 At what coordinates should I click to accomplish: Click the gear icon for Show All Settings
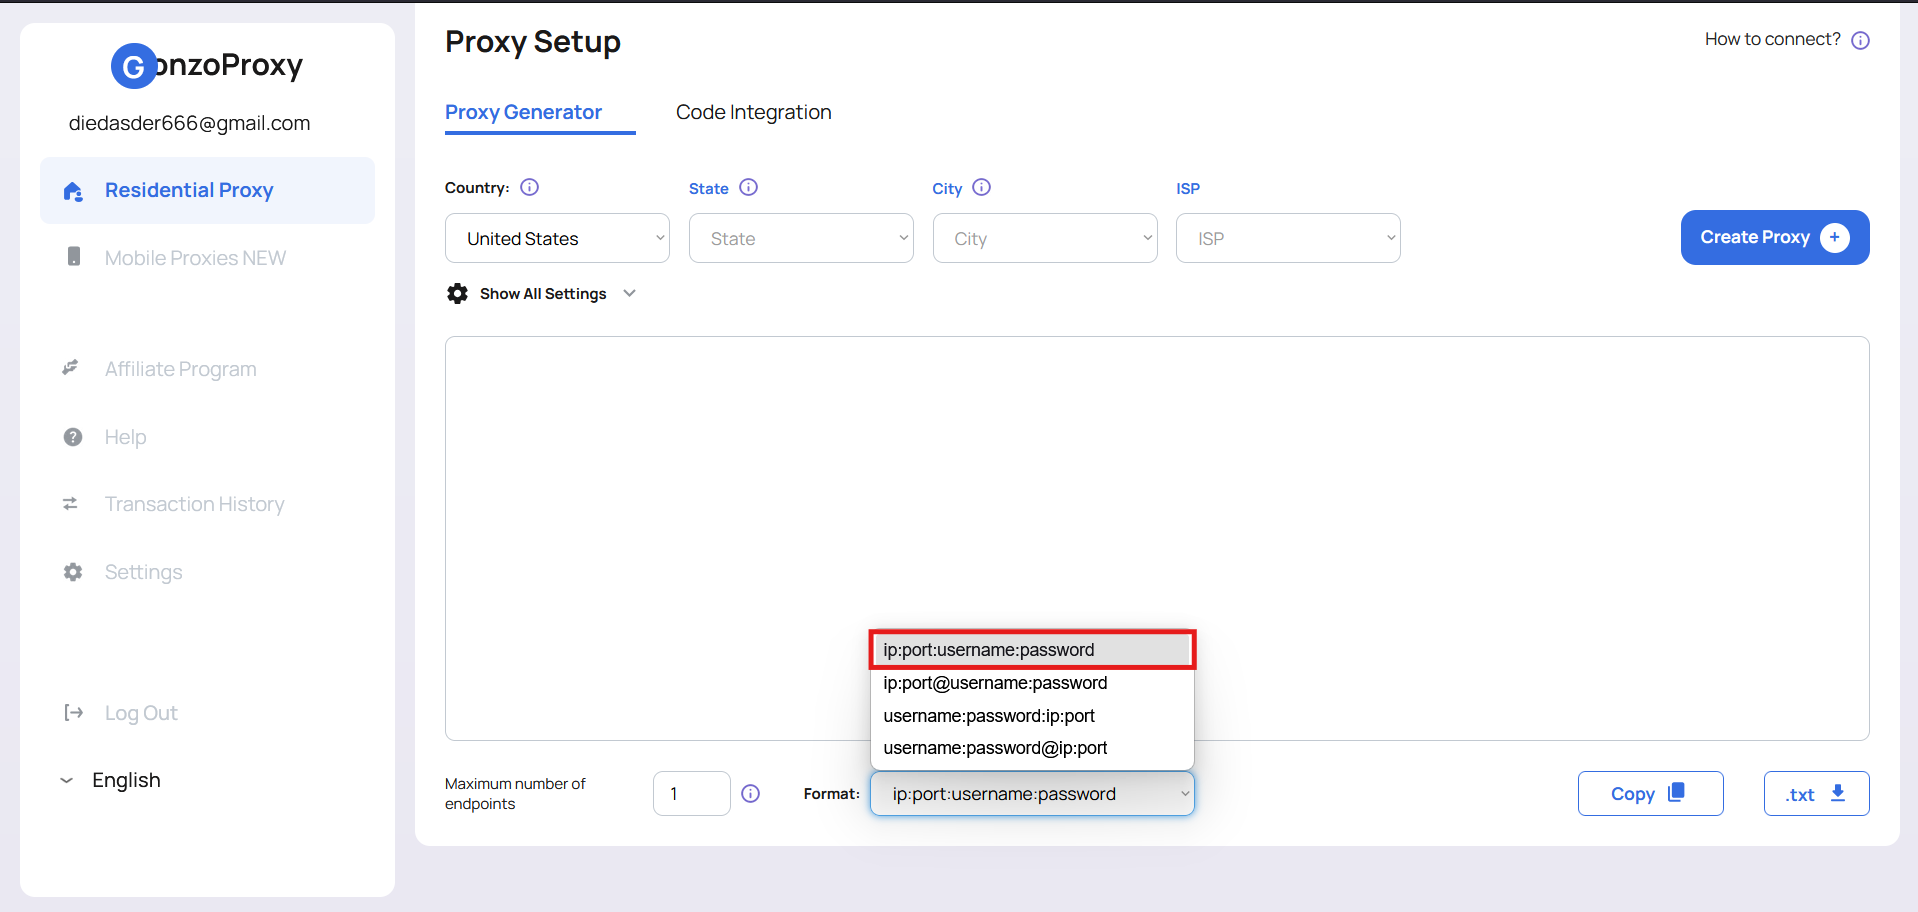pyautogui.click(x=457, y=293)
